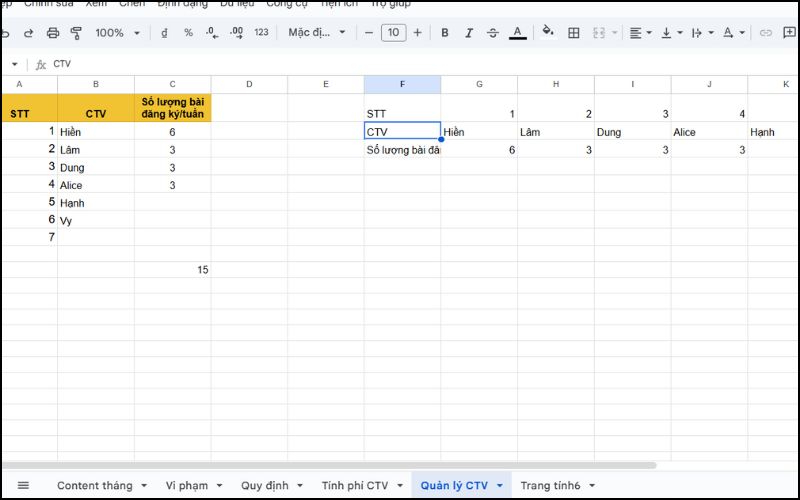Screen dimensions: 800x500
Task: Click the horizontal scrollbar
Action: [x=329, y=465]
